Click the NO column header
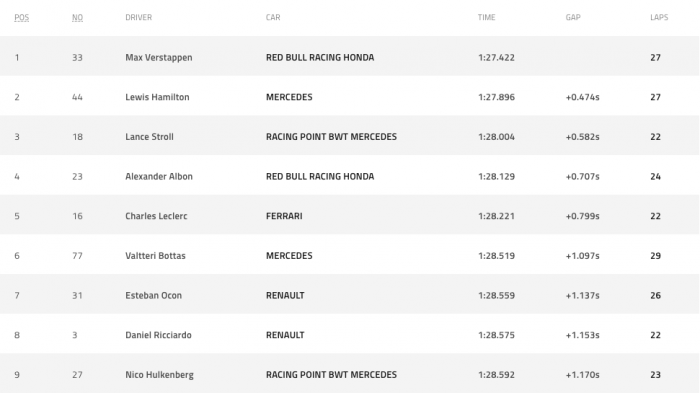This screenshot has height=393, width=700. (77, 17)
